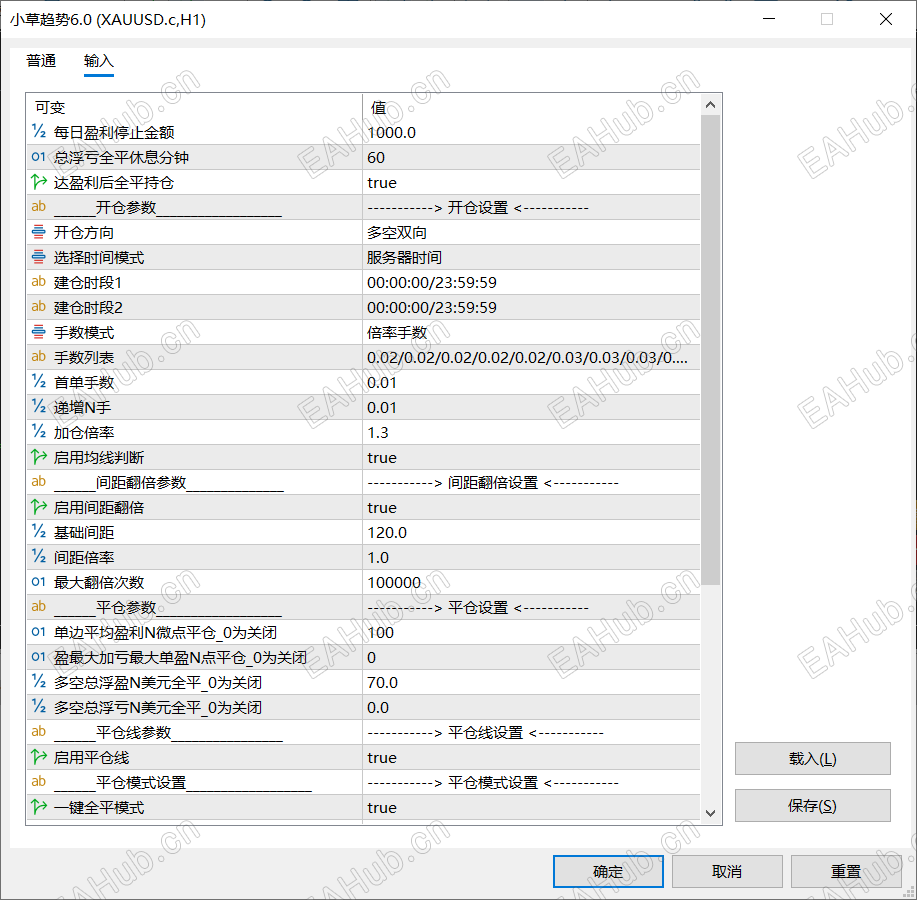Click the bool arrow icon beside 达盈利后全平持仓
This screenshot has width=917, height=900.
click(39, 182)
